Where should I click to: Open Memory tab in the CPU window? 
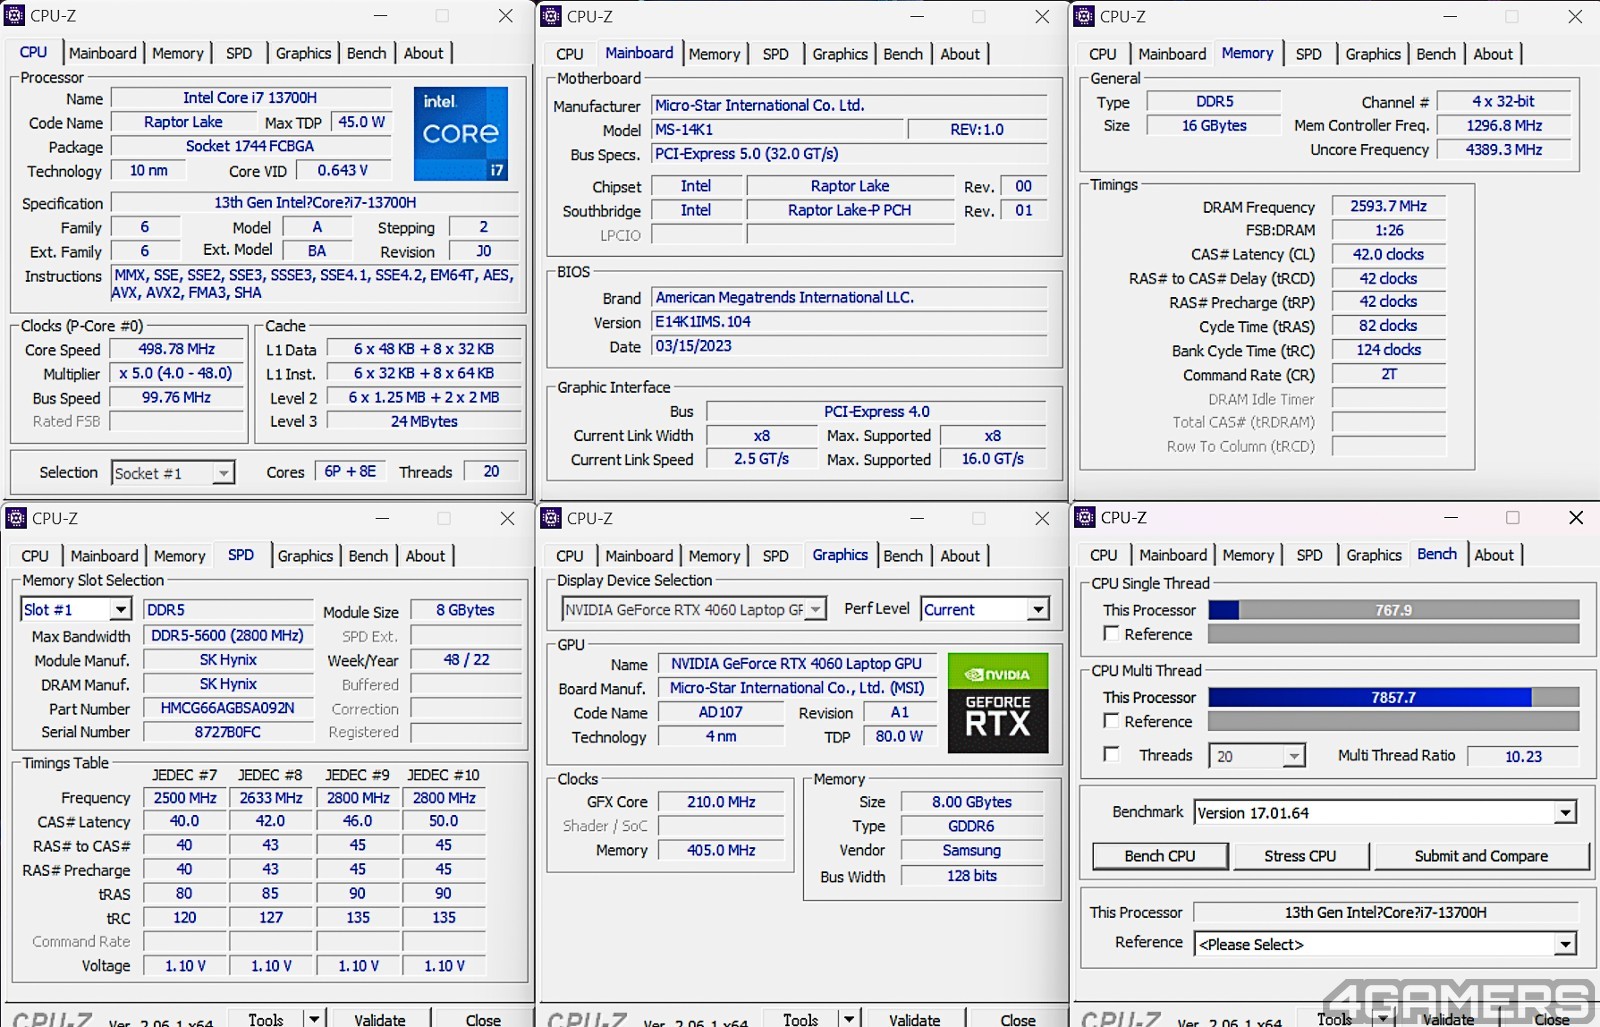178,53
